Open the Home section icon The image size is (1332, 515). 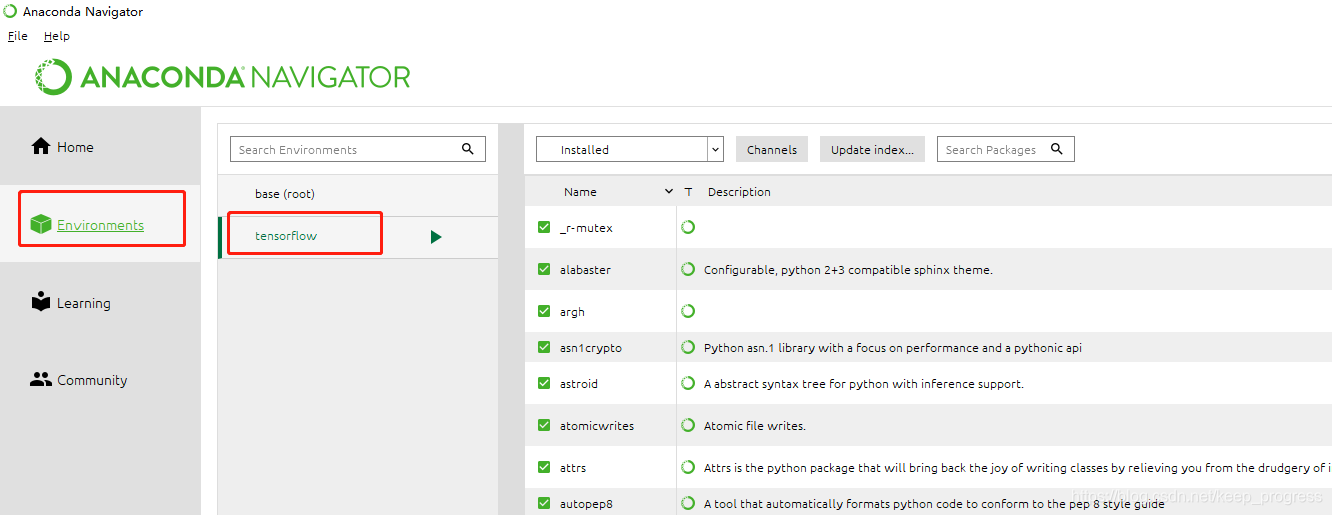point(41,147)
